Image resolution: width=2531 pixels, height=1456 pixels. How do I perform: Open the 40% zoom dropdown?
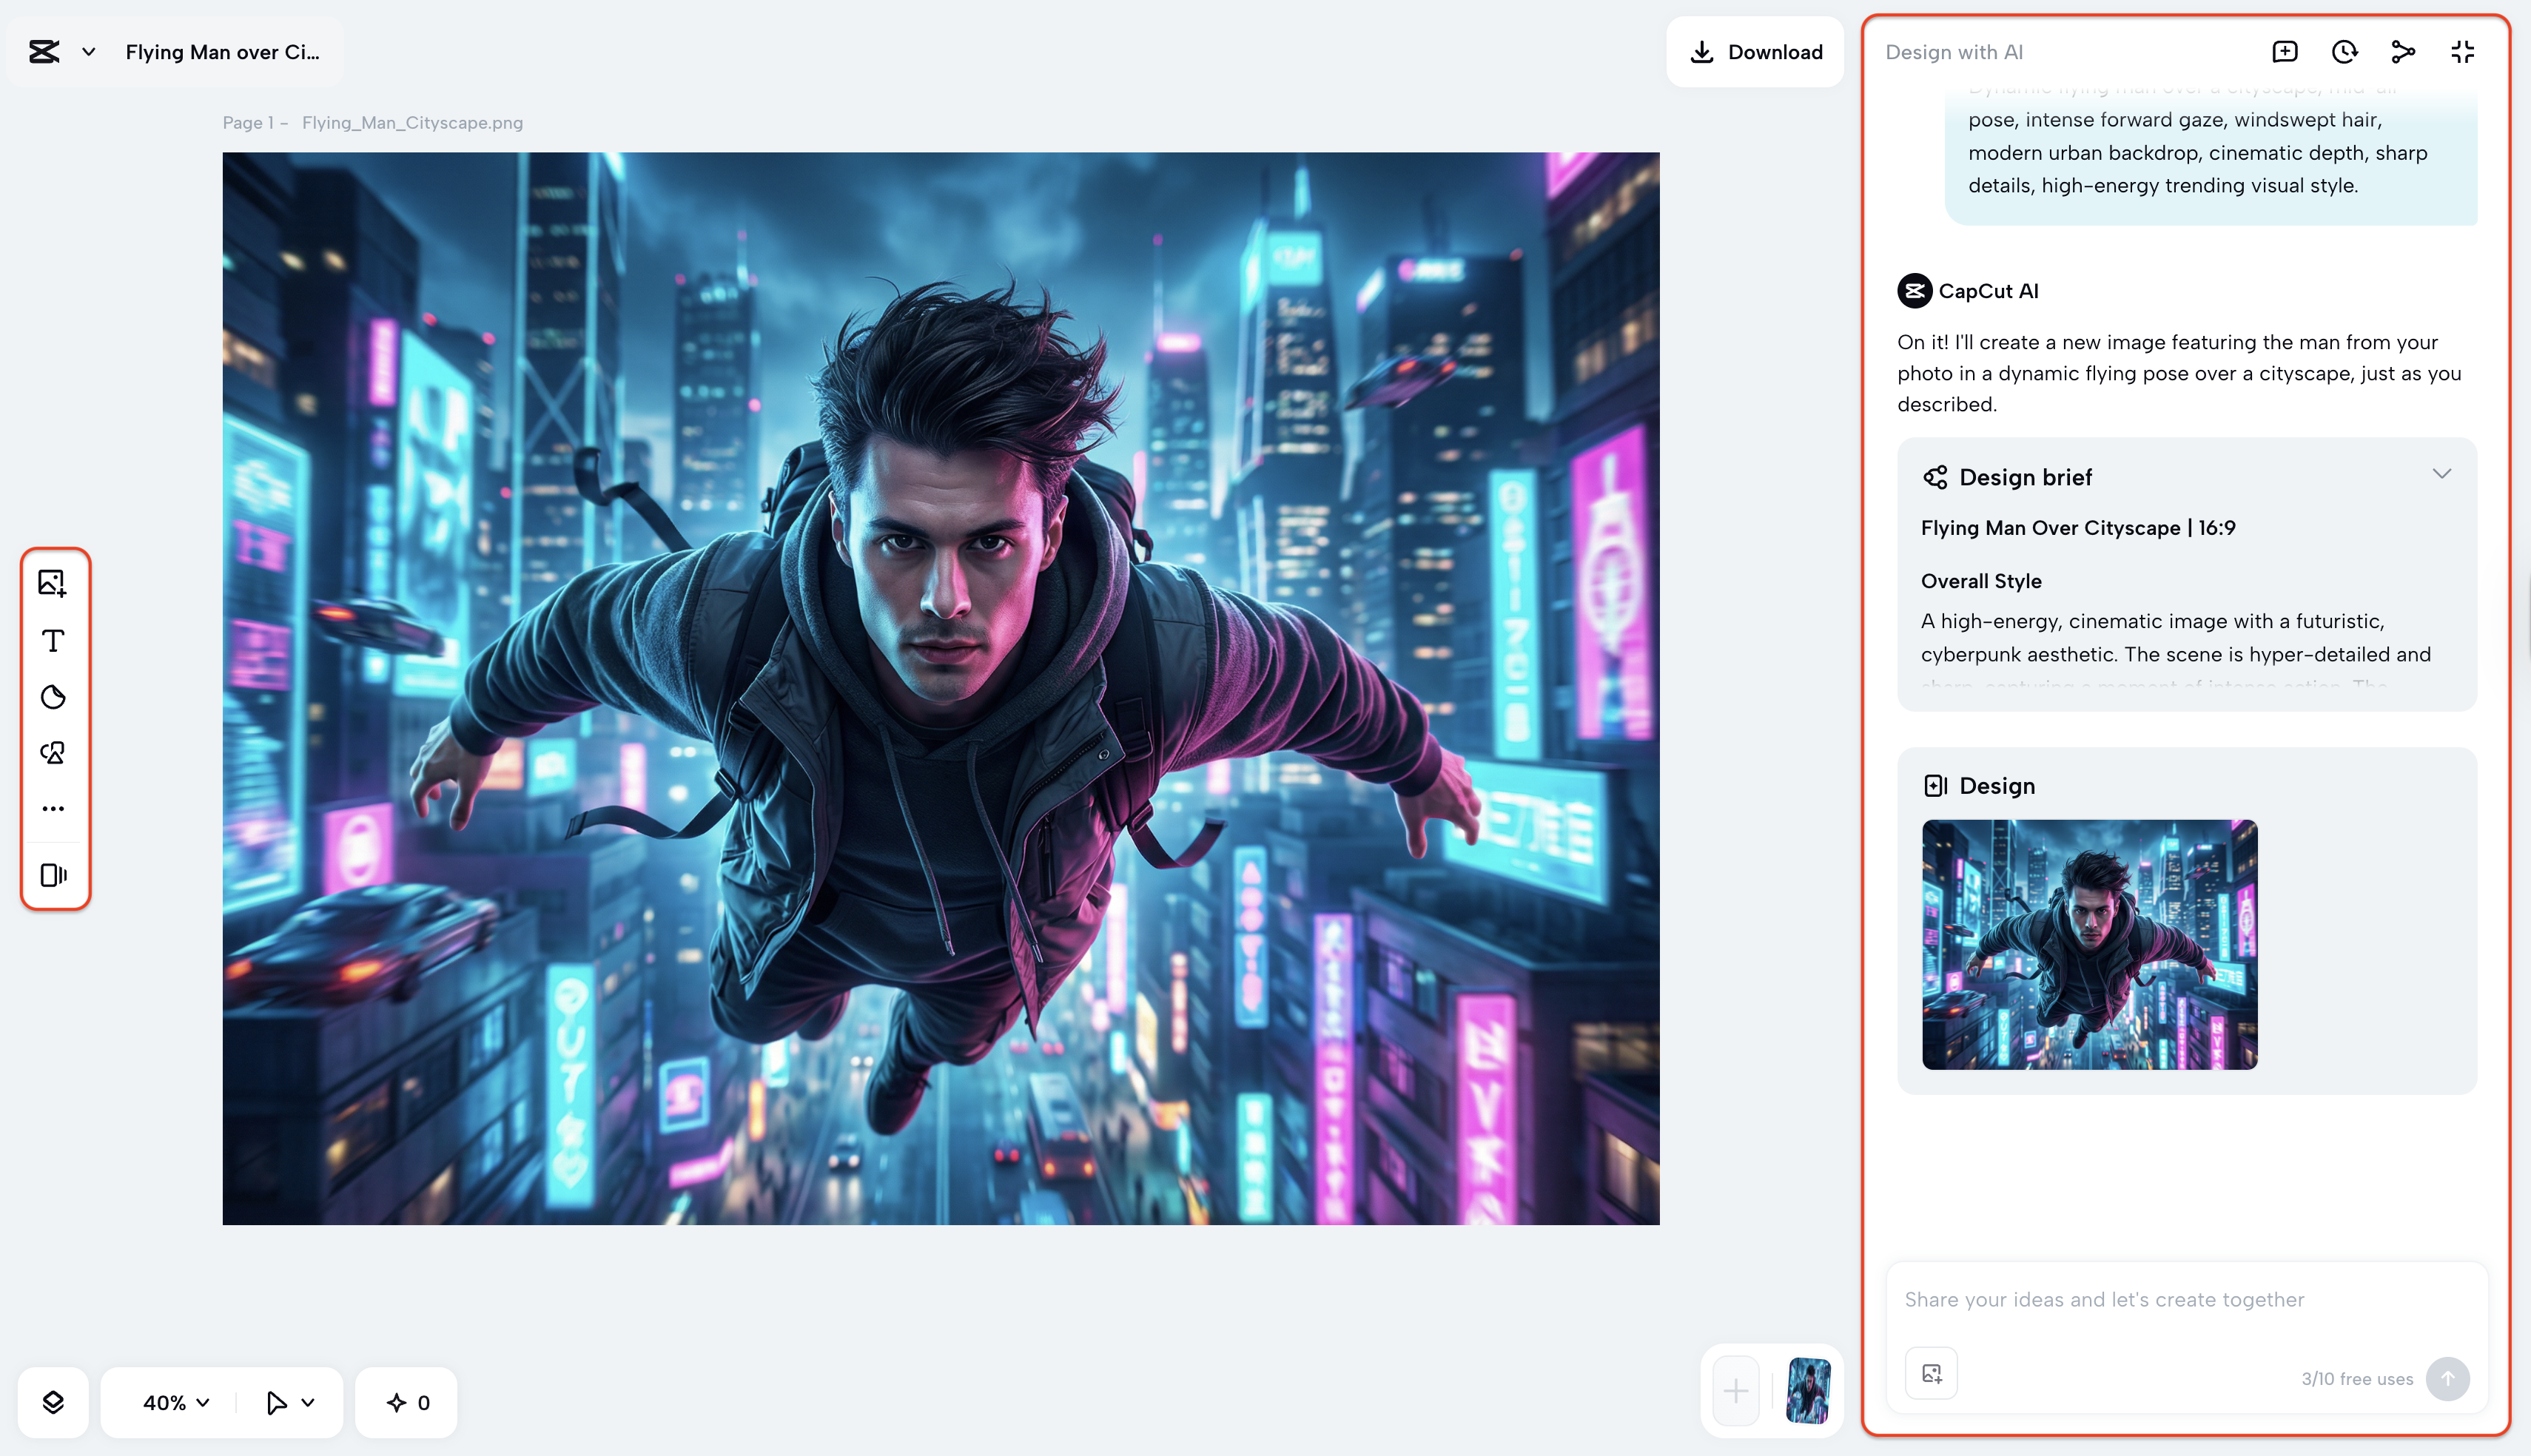click(x=176, y=1402)
